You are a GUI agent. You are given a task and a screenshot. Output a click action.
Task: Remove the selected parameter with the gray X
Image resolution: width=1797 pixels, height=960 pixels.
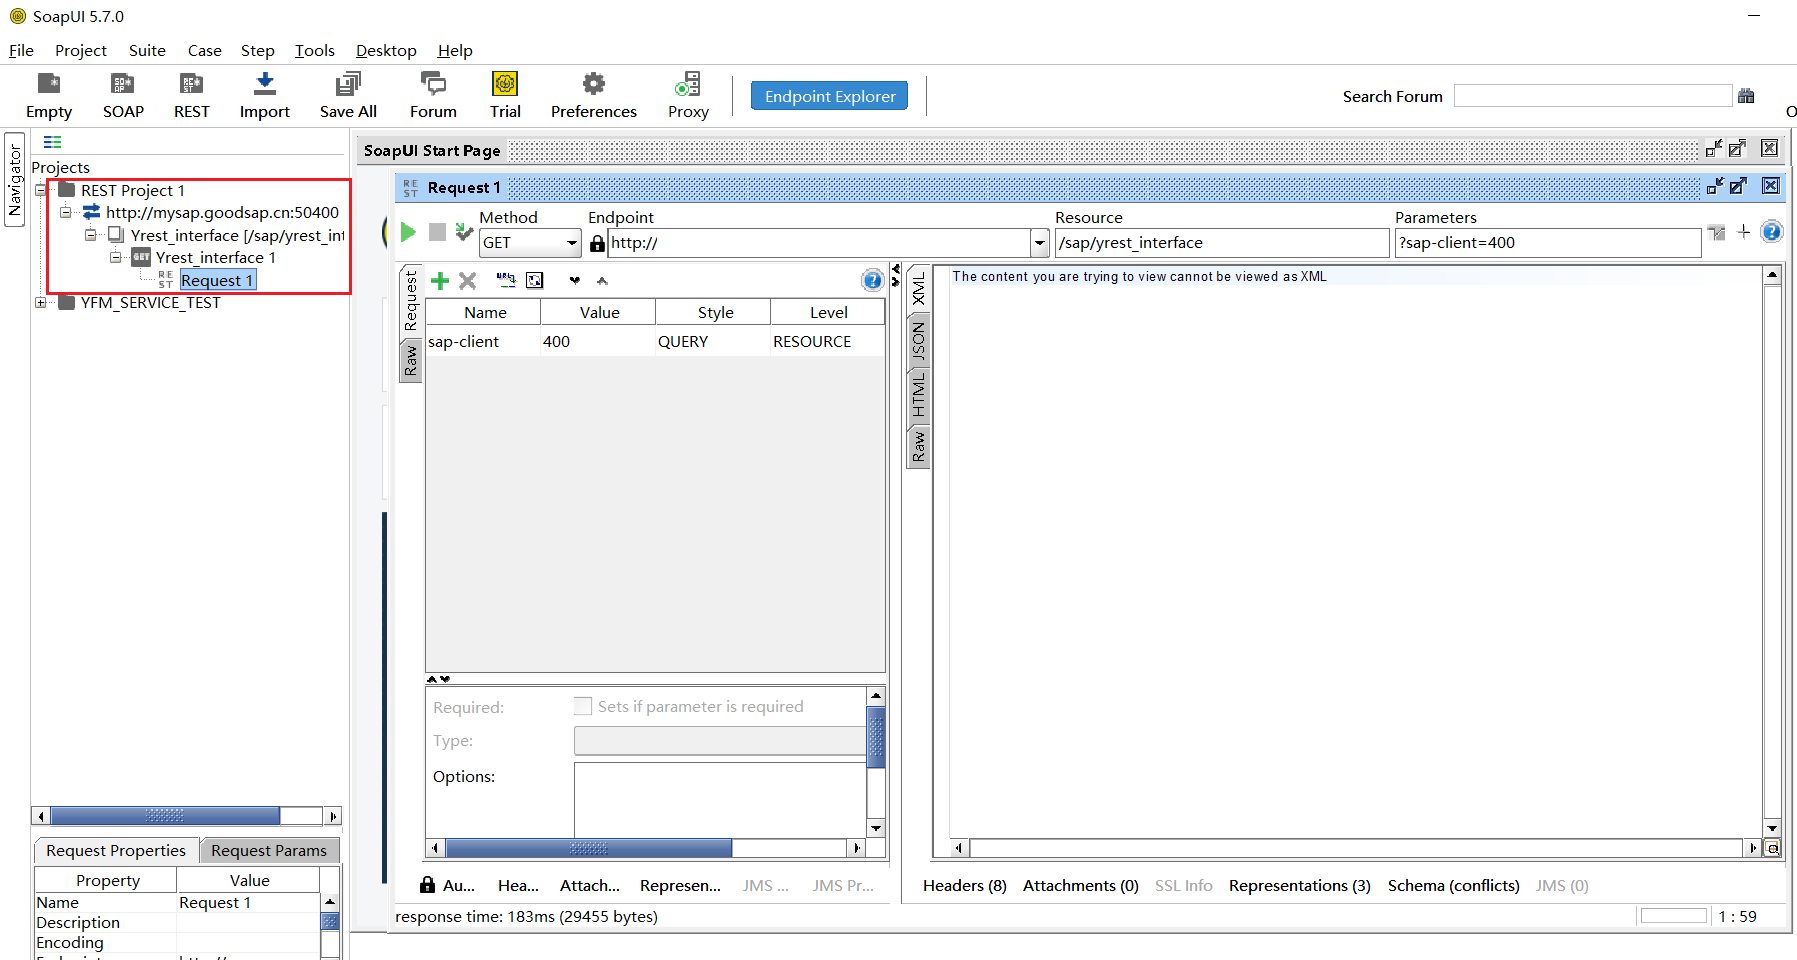pyautogui.click(x=467, y=281)
